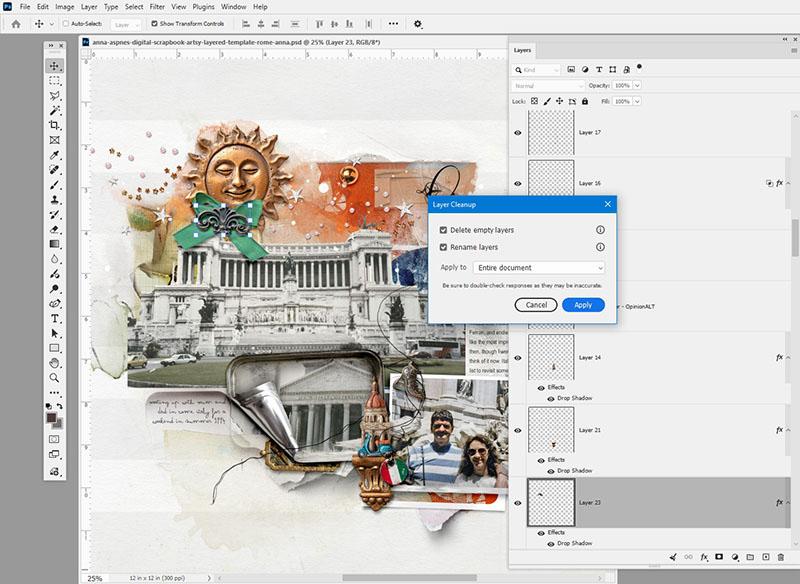
Task: Select the Hand tool
Action: click(54, 363)
